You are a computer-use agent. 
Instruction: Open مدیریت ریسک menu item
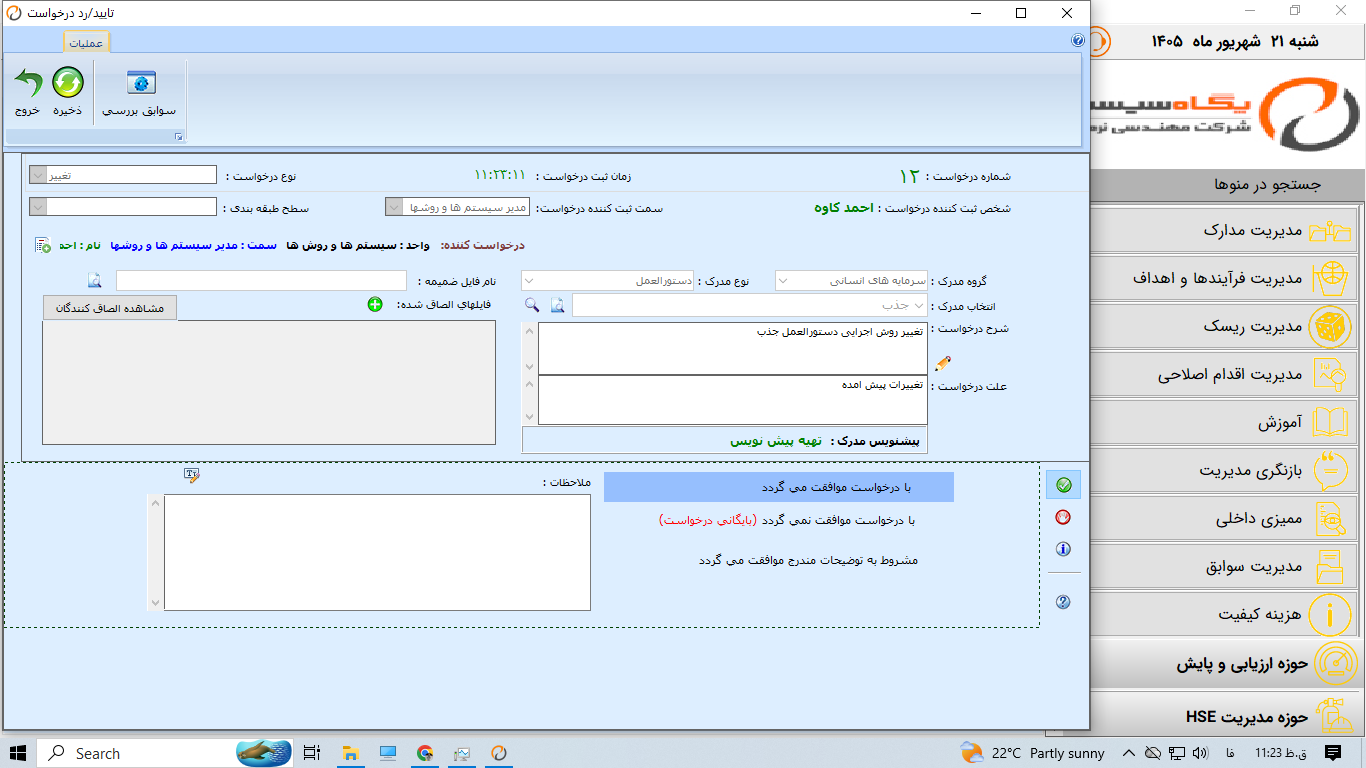coord(1224,326)
